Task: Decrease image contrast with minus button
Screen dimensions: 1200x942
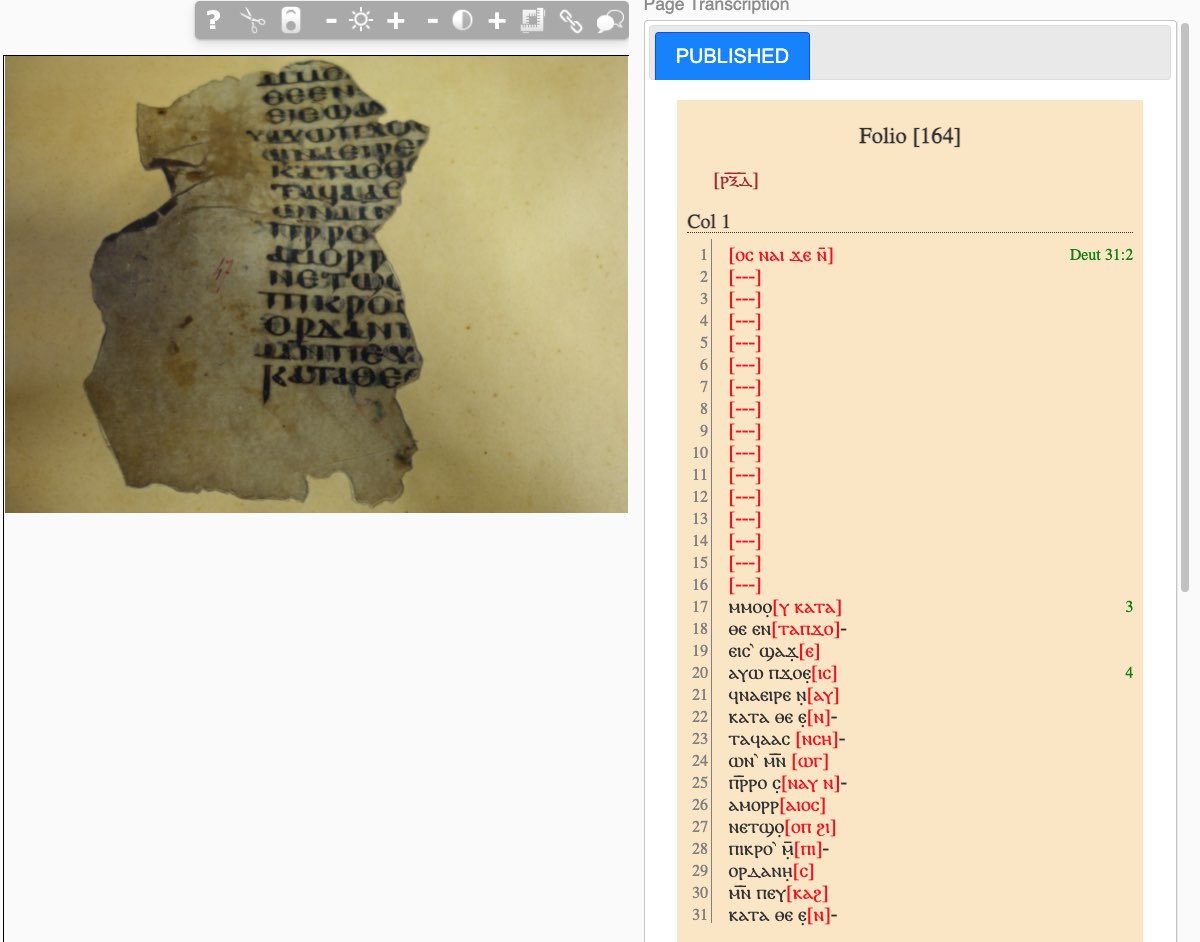Action: [x=432, y=20]
